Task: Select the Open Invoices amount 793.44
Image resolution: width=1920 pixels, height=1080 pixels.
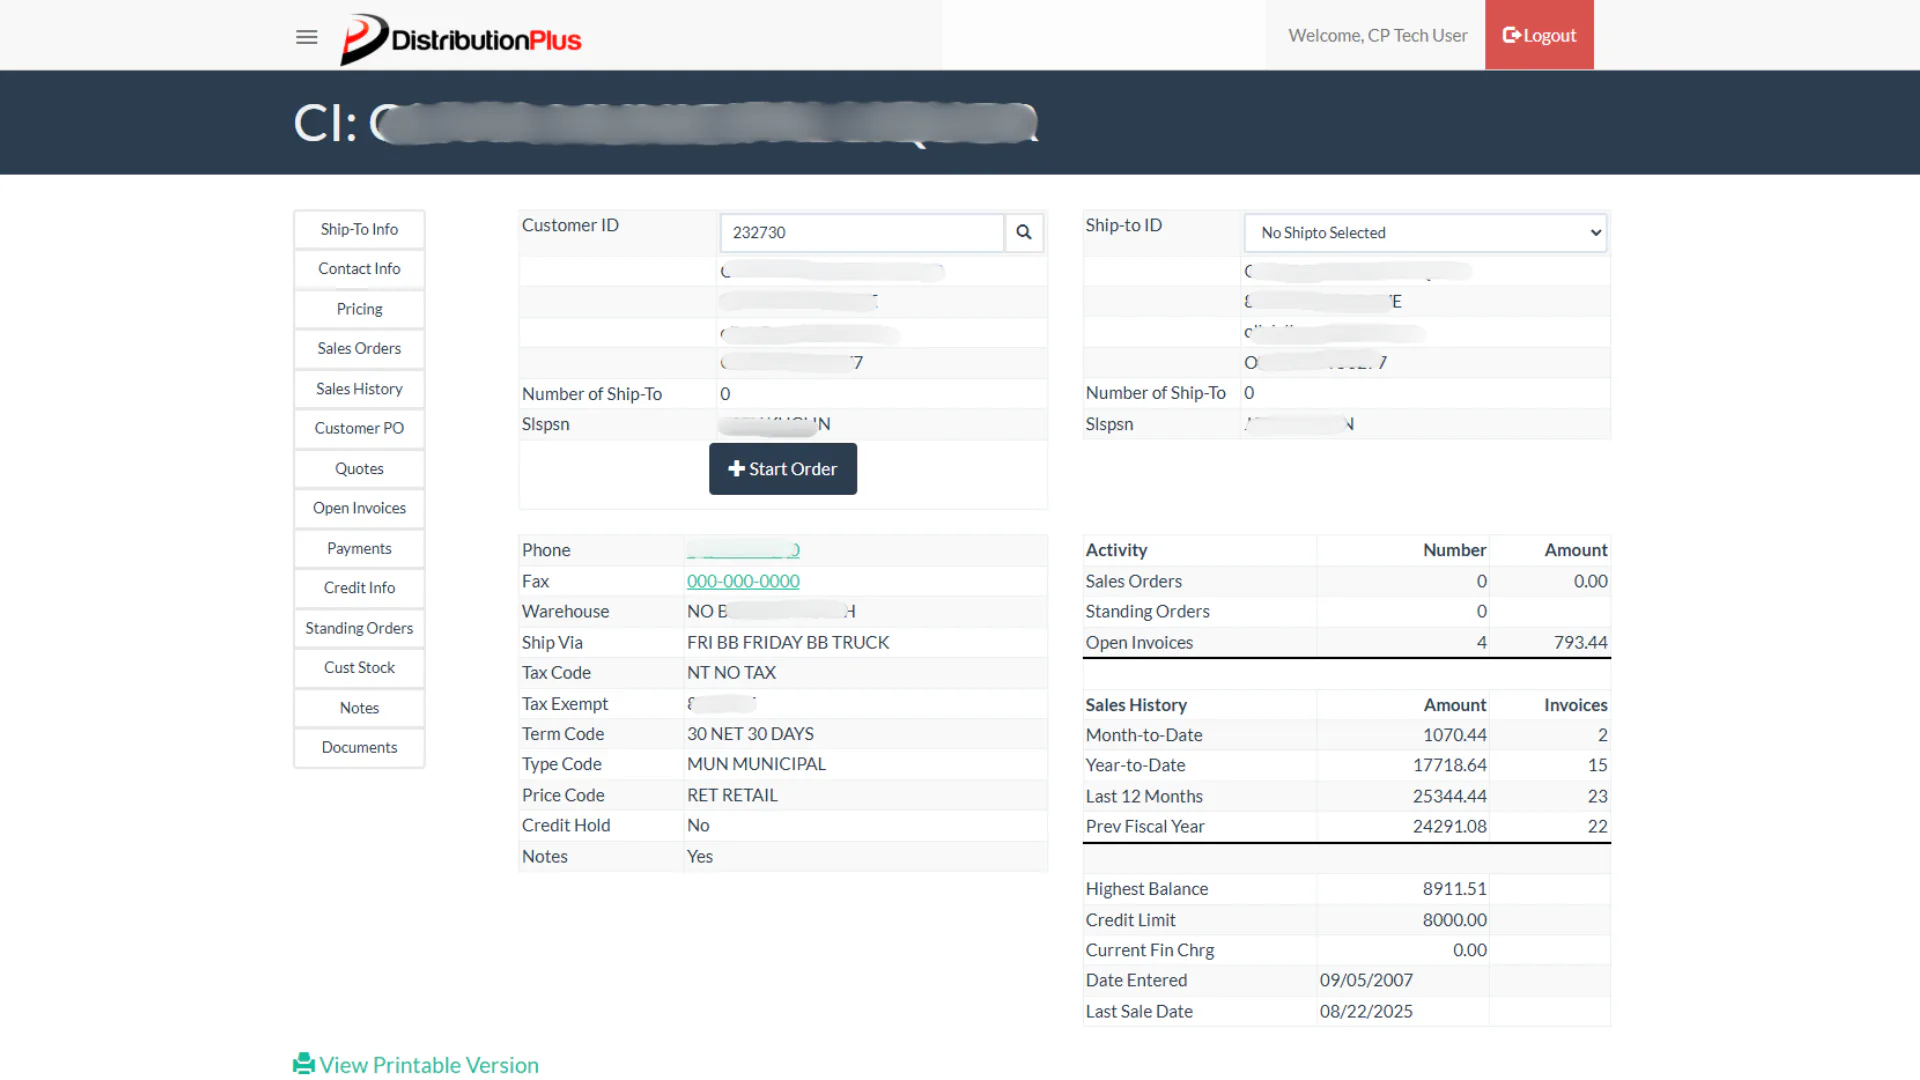Action: [x=1580, y=642]
